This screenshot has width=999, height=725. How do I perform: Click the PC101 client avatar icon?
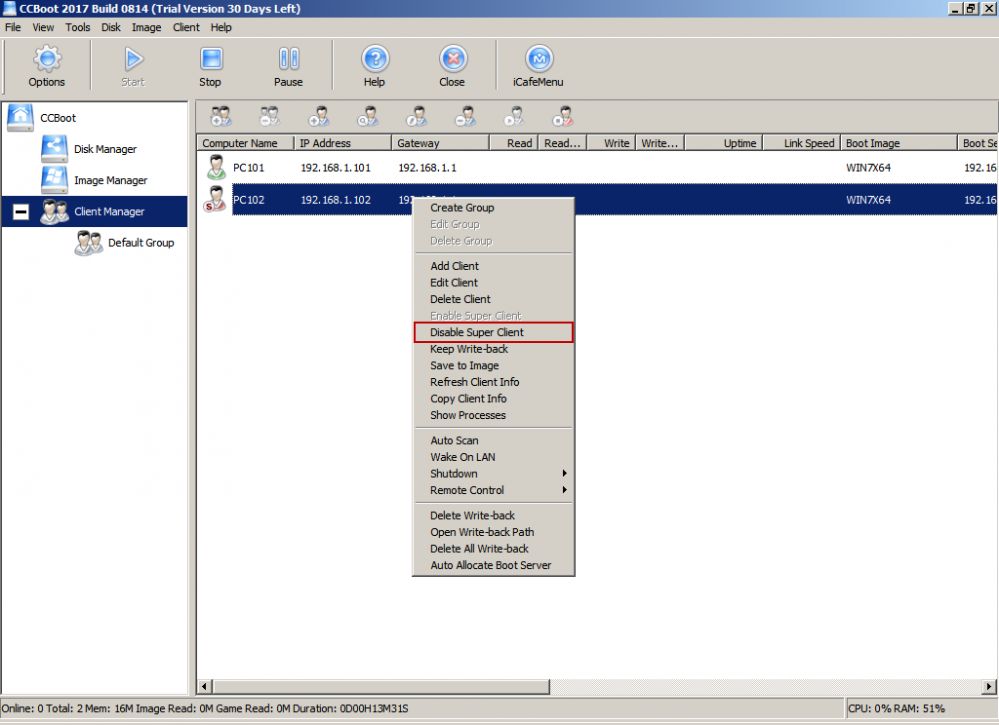coord(217,167)
